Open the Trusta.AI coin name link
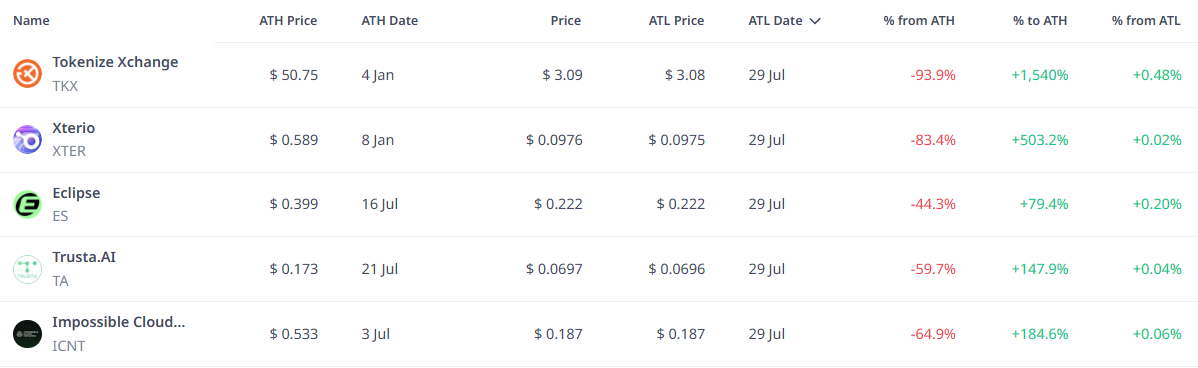Screen dimensions: 1198x368 tap(83, 257)
